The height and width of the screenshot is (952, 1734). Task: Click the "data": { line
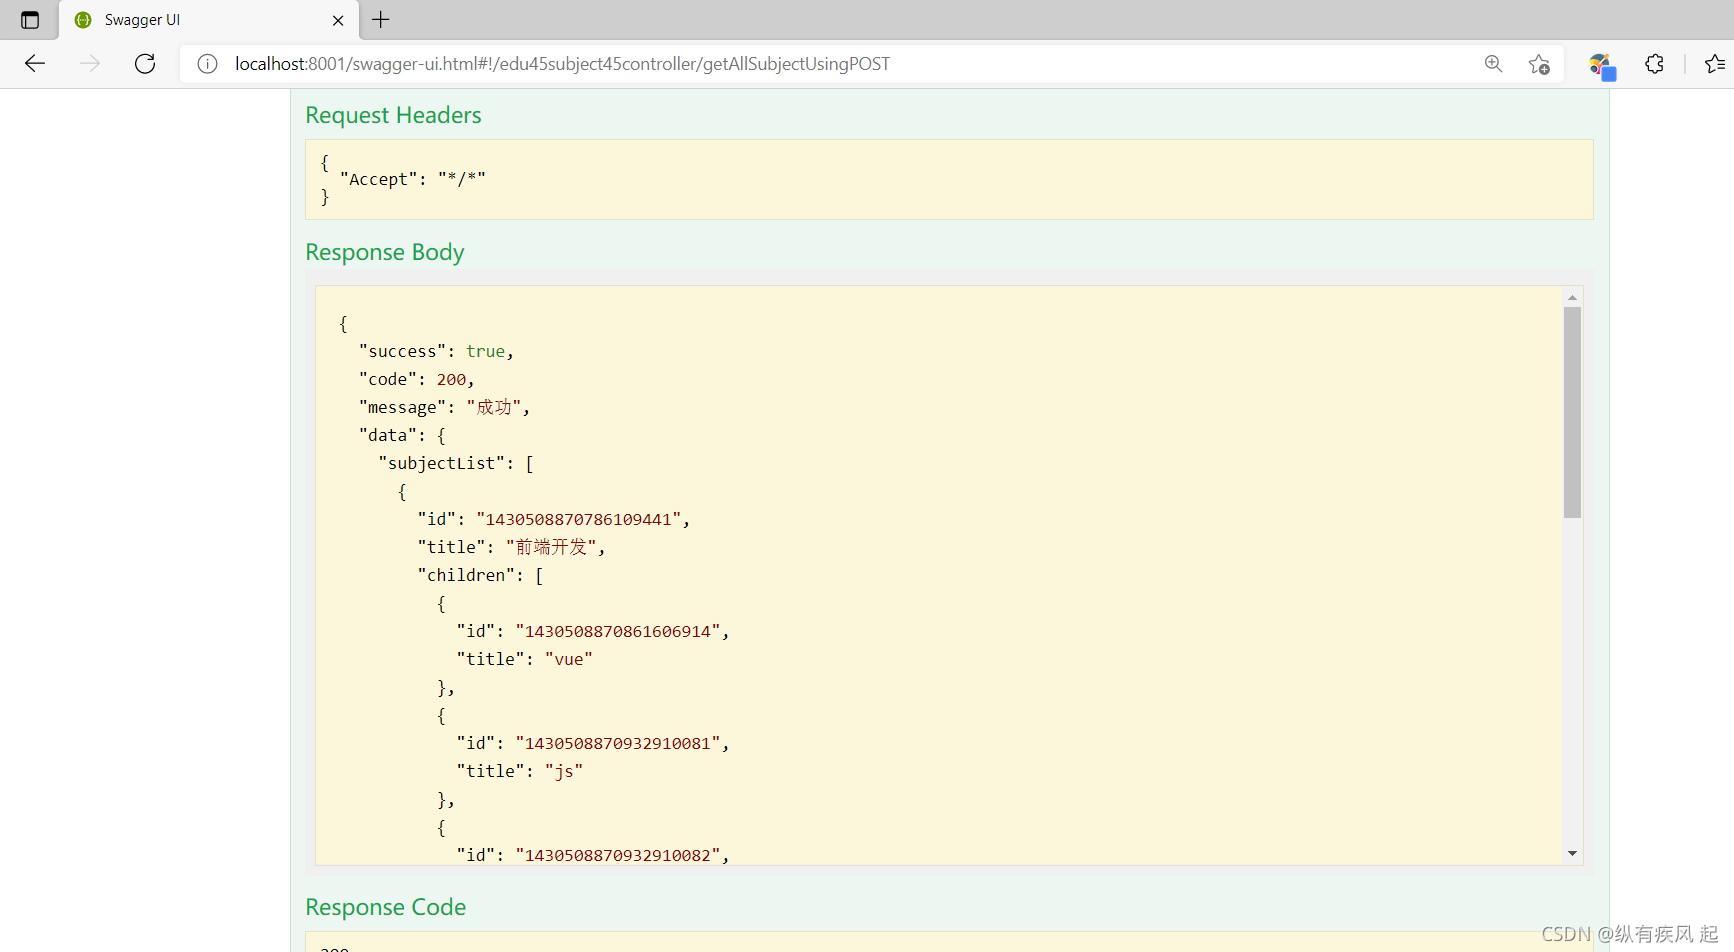[x=402, y=435]
